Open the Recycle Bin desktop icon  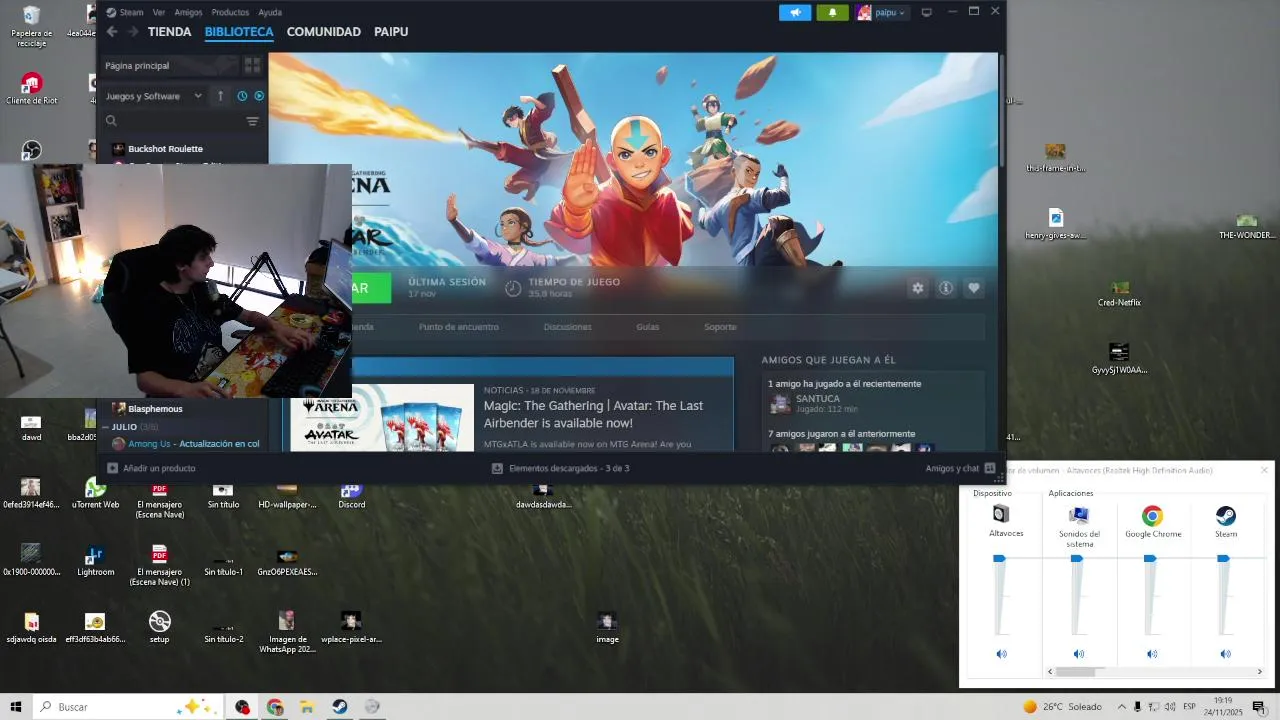[x=31, y=26]
